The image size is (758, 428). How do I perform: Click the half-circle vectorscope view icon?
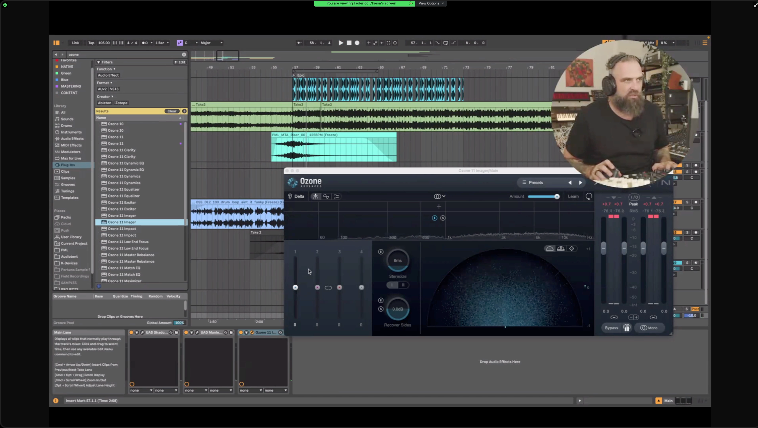click(x=550, y=249)
